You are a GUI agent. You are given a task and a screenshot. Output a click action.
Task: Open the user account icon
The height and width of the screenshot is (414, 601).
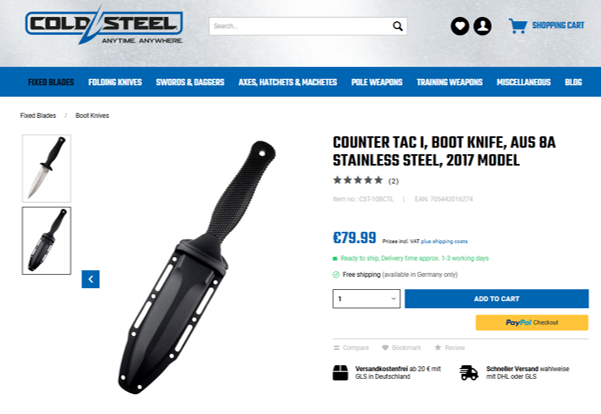coord(482,26)
